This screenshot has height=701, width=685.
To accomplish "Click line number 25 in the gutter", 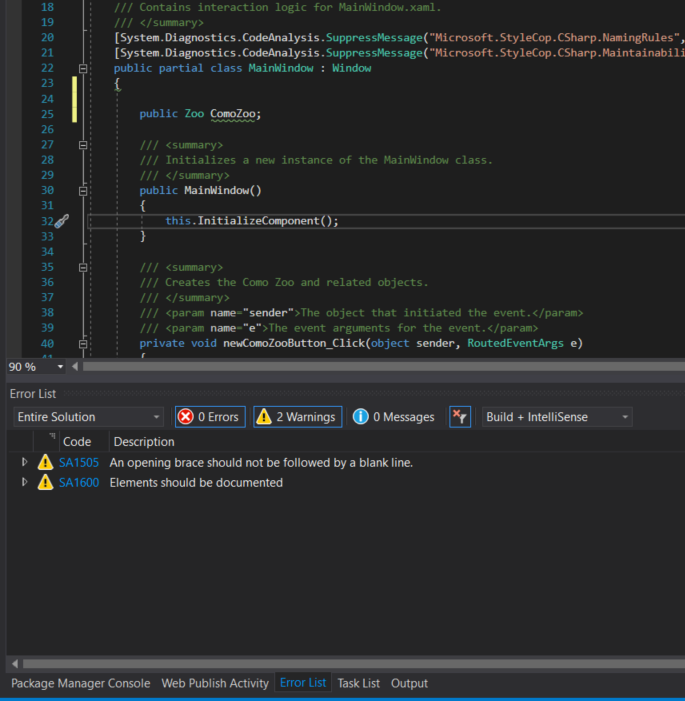I will click(47, 114).
